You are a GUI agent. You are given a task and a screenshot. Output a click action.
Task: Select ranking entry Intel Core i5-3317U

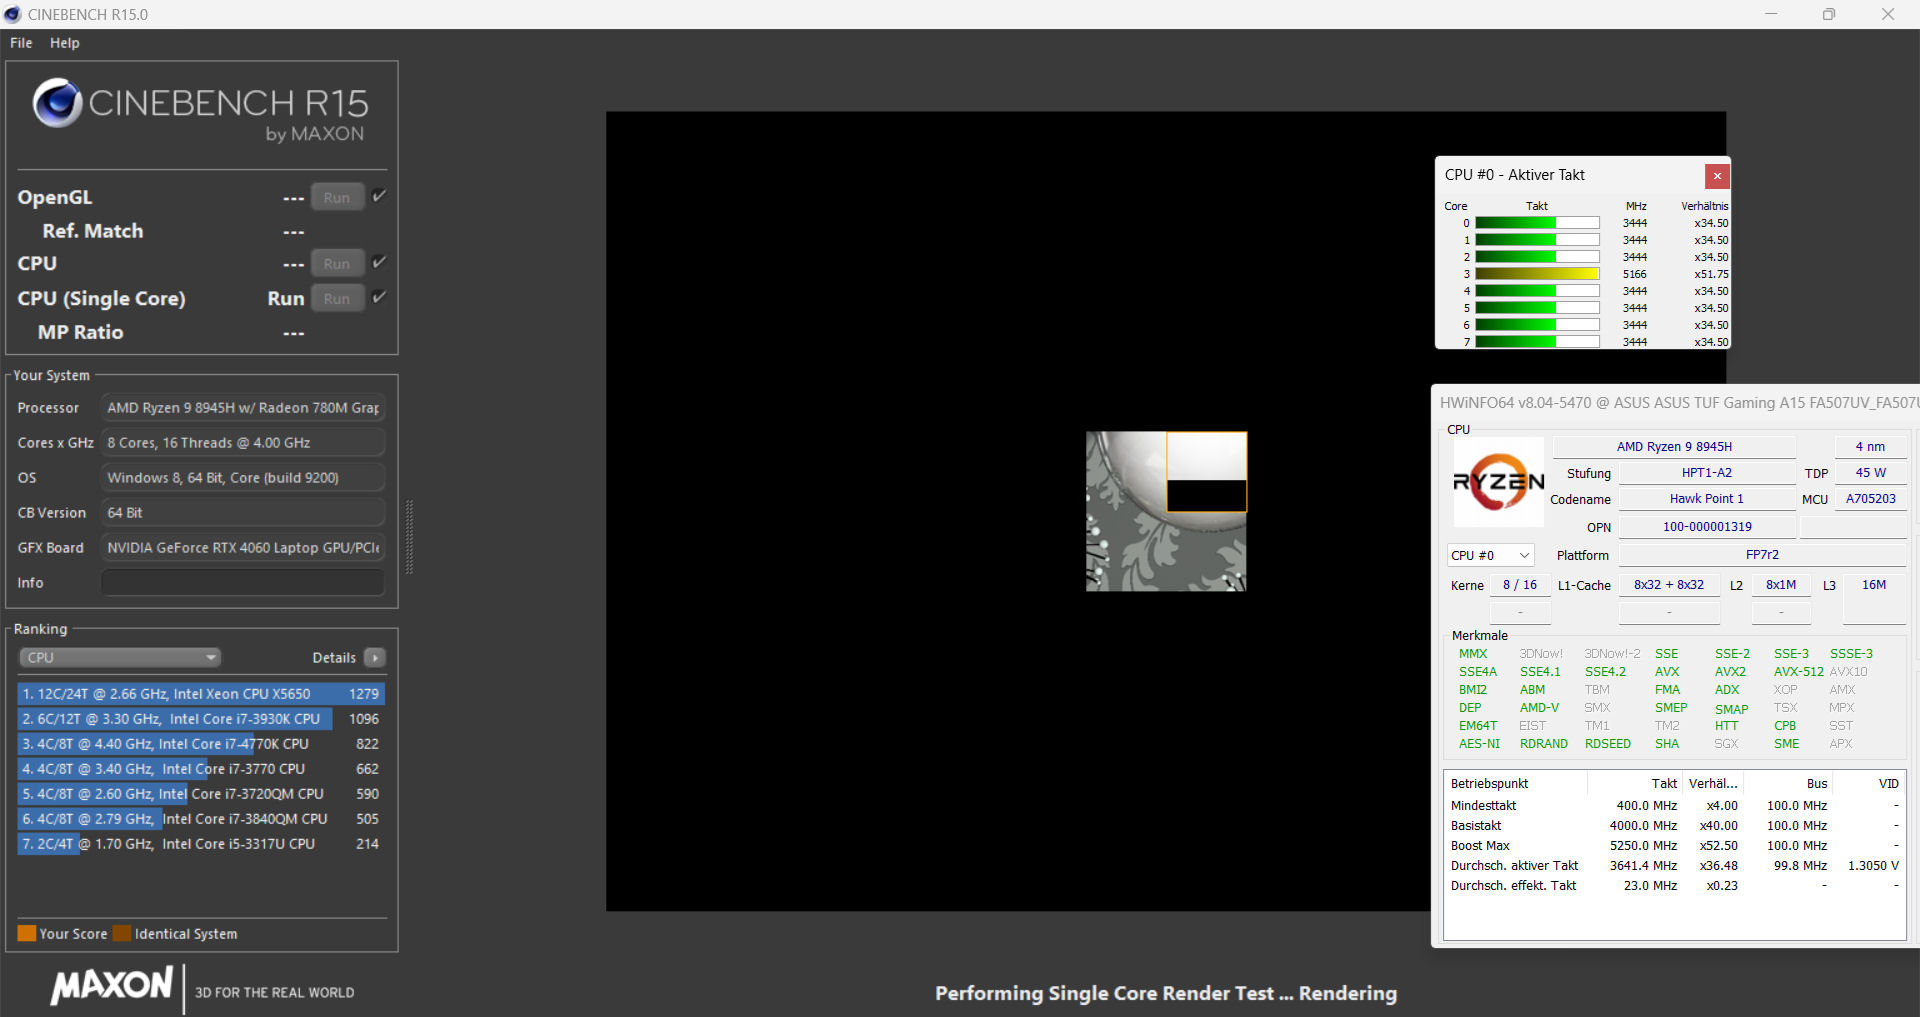tap(200, 844)
